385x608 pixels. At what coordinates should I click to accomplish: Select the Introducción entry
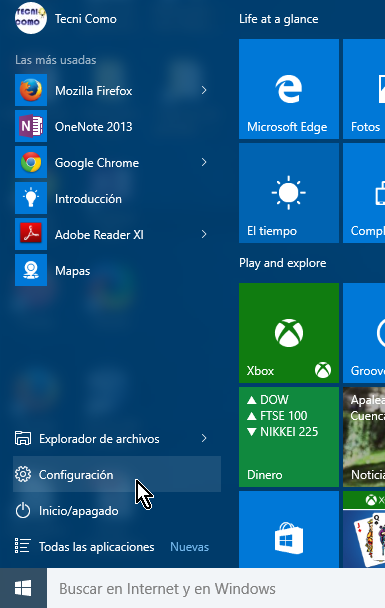click(x=117, y=198)
